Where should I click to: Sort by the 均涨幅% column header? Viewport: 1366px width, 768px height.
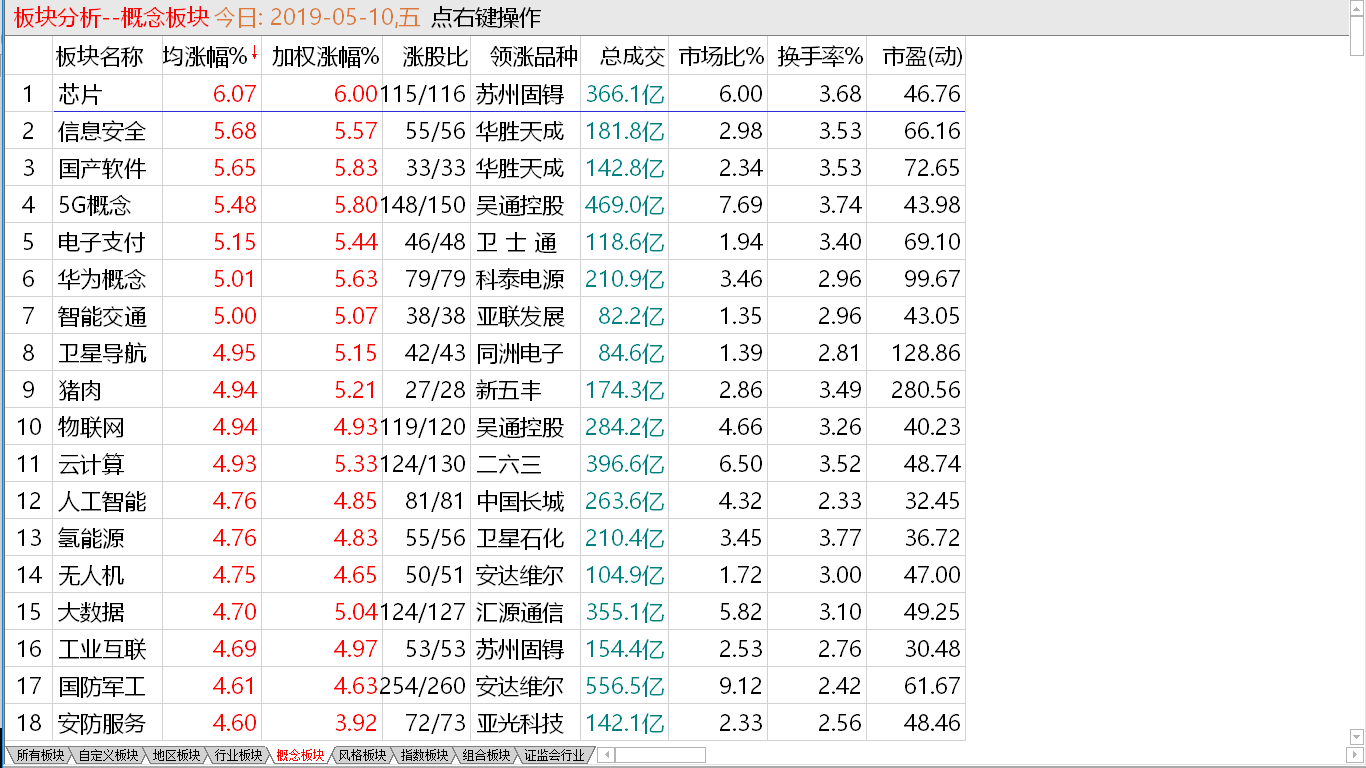click(205, 57)
